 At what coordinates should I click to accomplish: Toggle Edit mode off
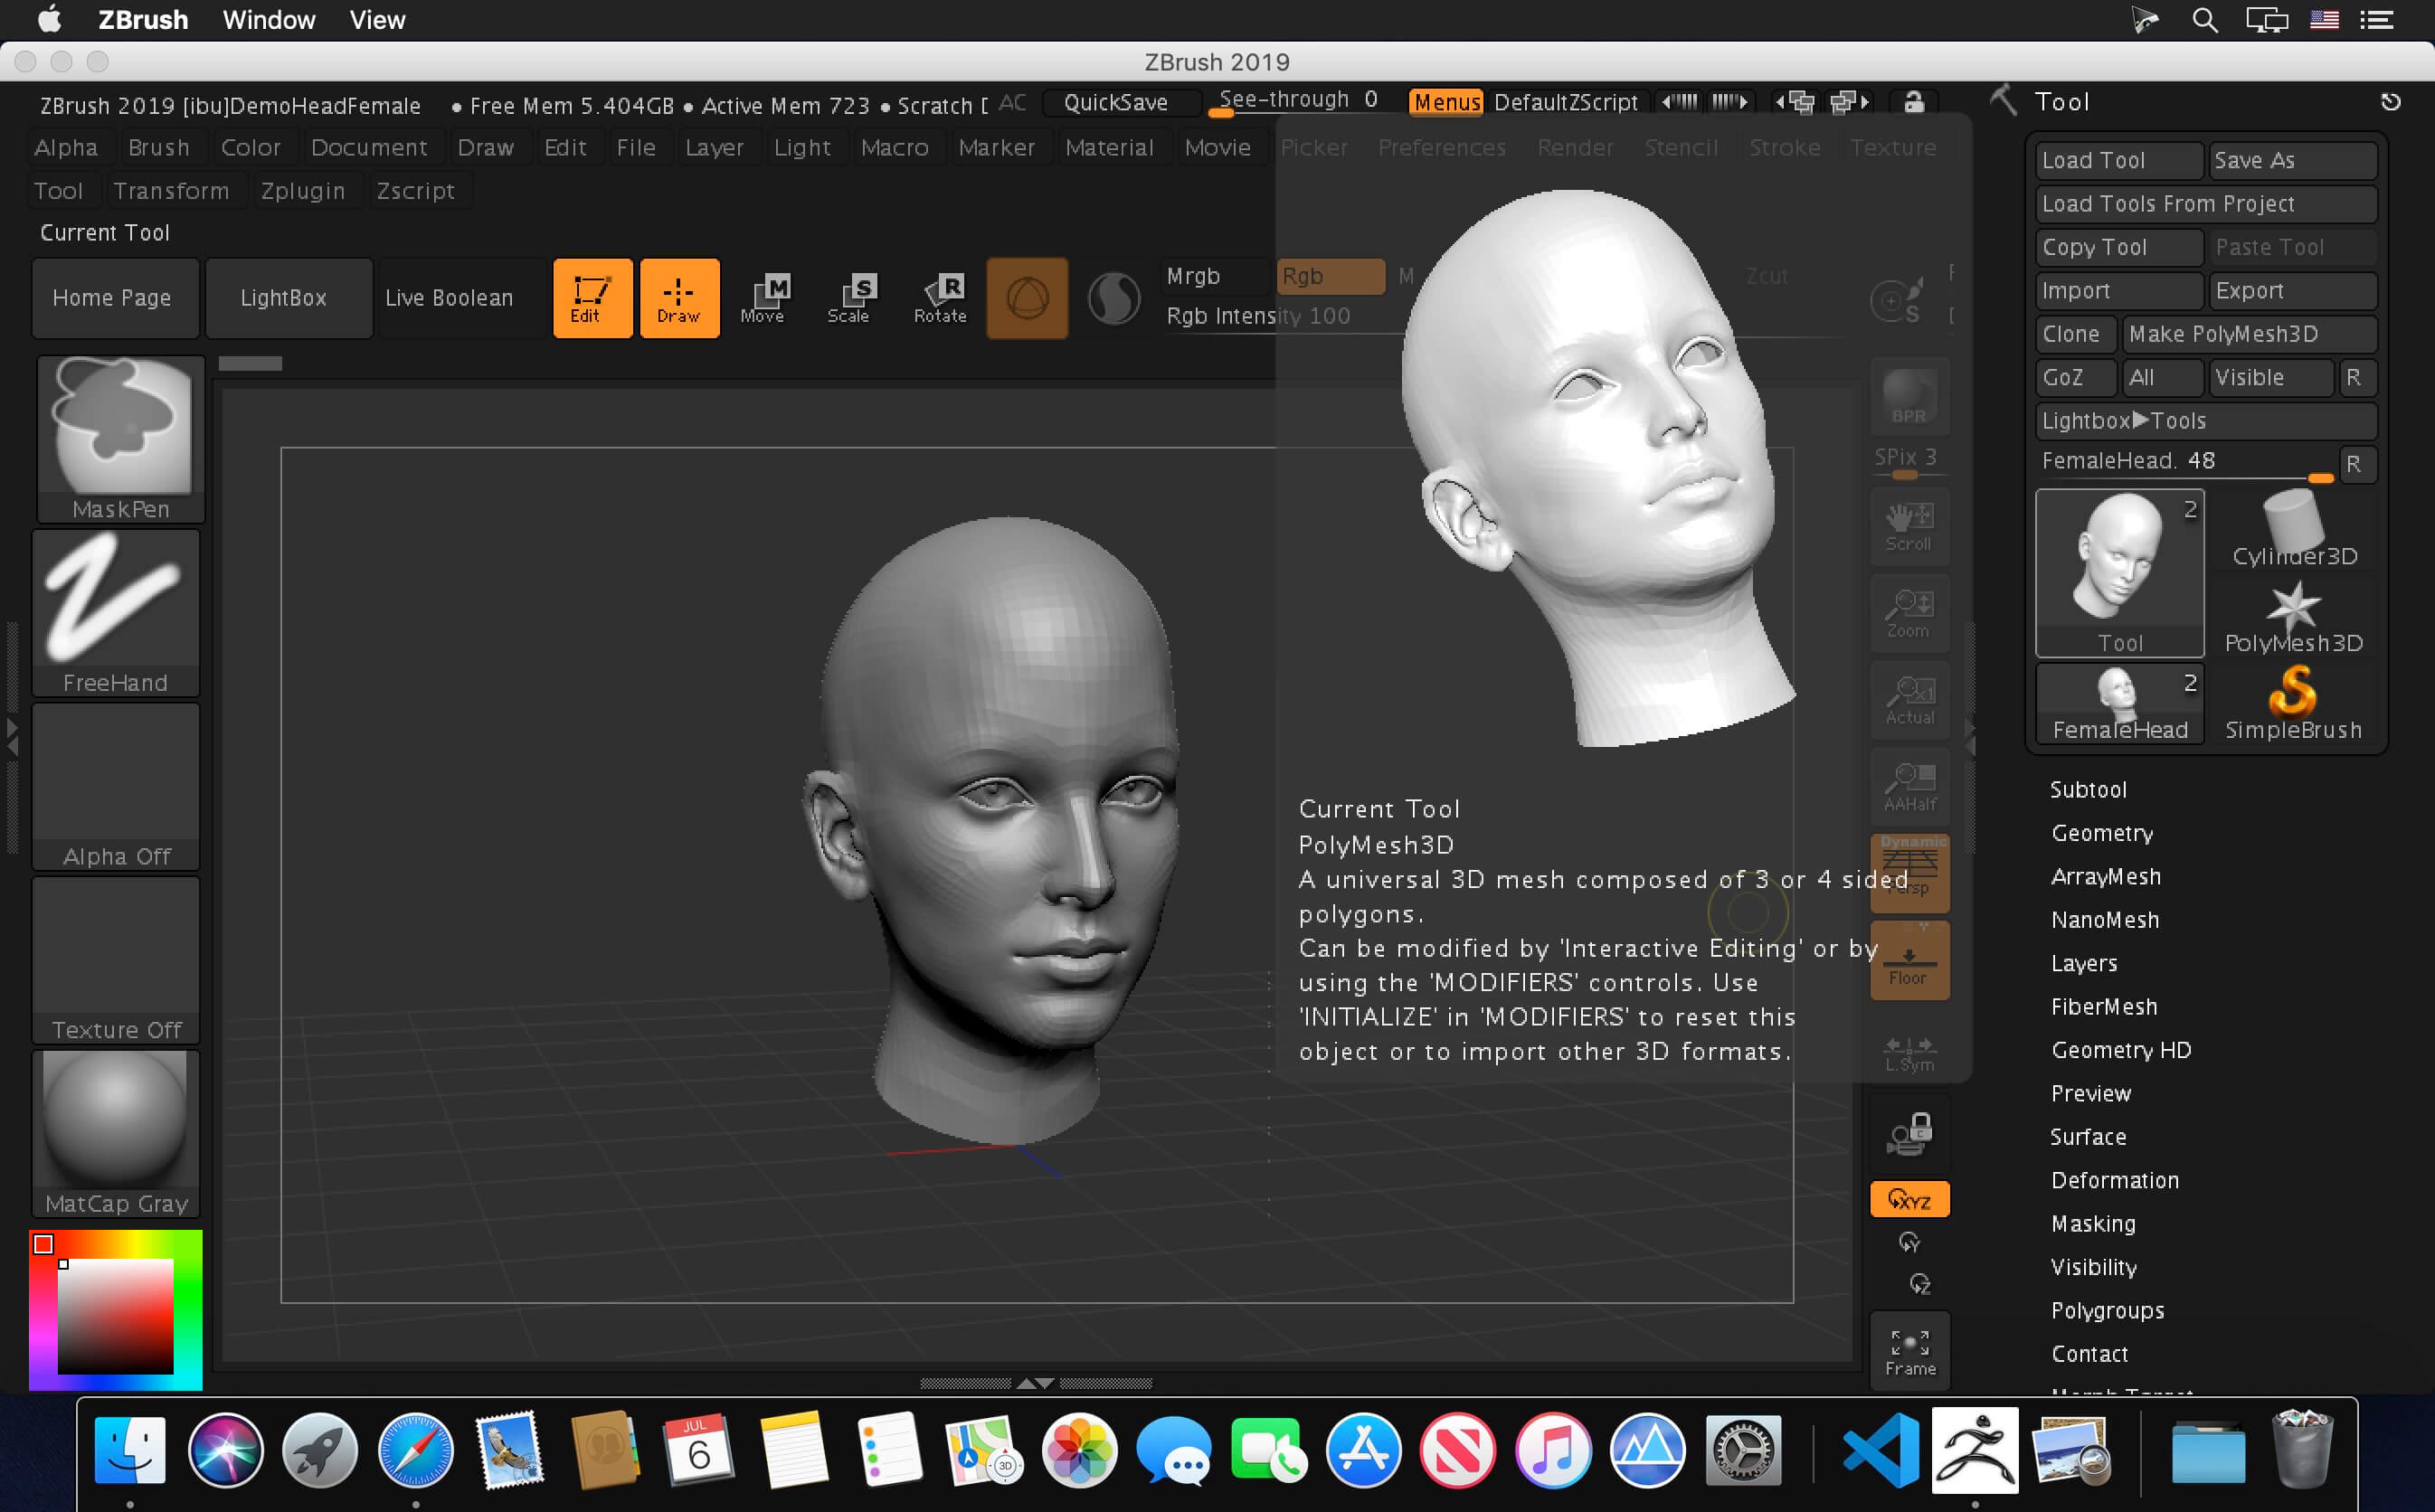pyautogui.click(x=593, y=298)
